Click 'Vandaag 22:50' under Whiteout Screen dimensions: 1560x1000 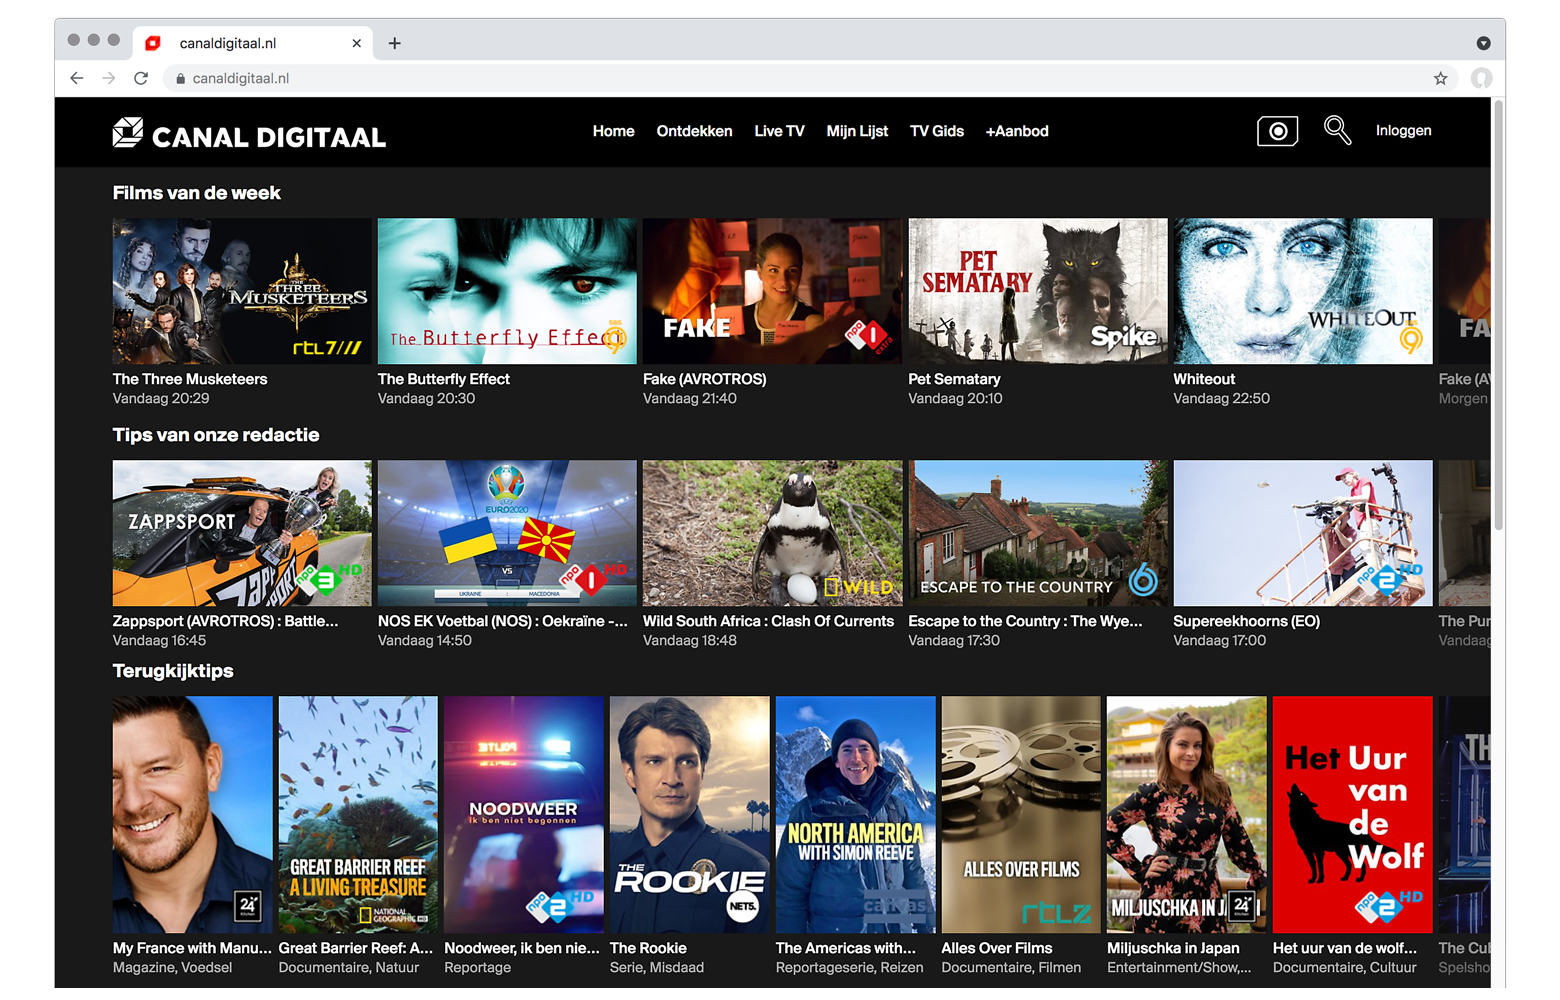[x=1221, y=398]
